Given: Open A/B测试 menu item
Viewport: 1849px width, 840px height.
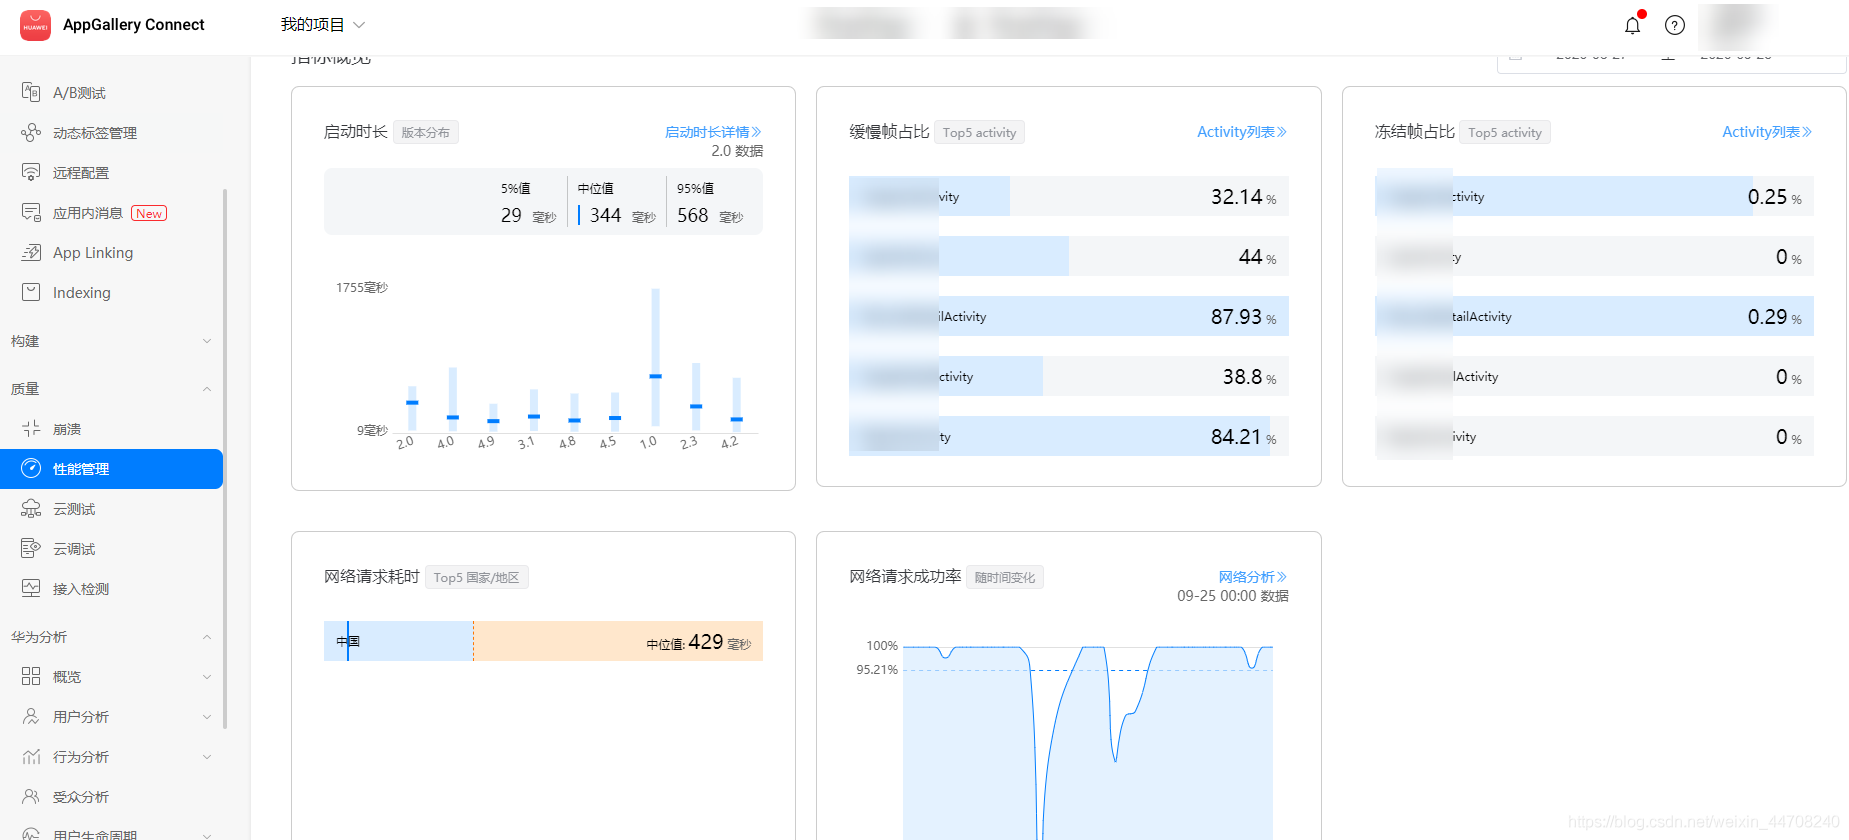Looking at the screenshot, I should 79,93.
